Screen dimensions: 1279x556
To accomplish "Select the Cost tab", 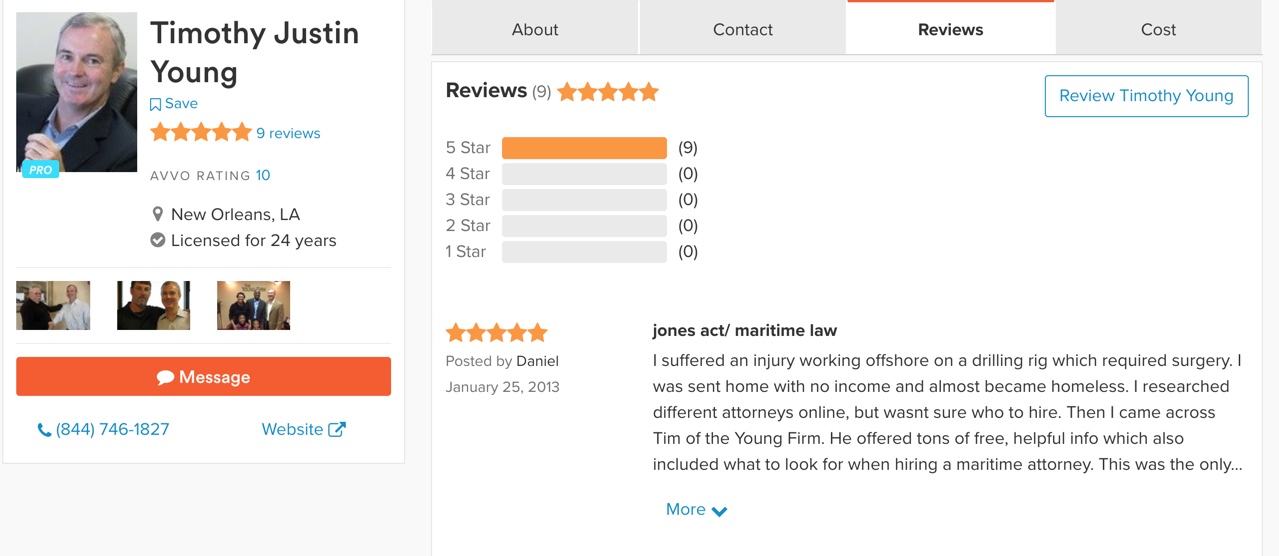I will tap(1158, 29).
